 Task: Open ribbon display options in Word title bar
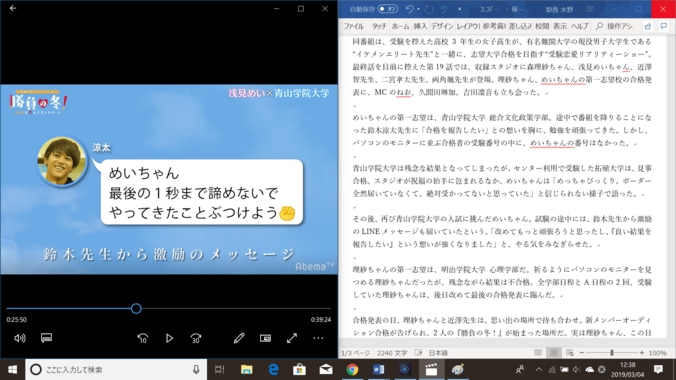[590, 9]
